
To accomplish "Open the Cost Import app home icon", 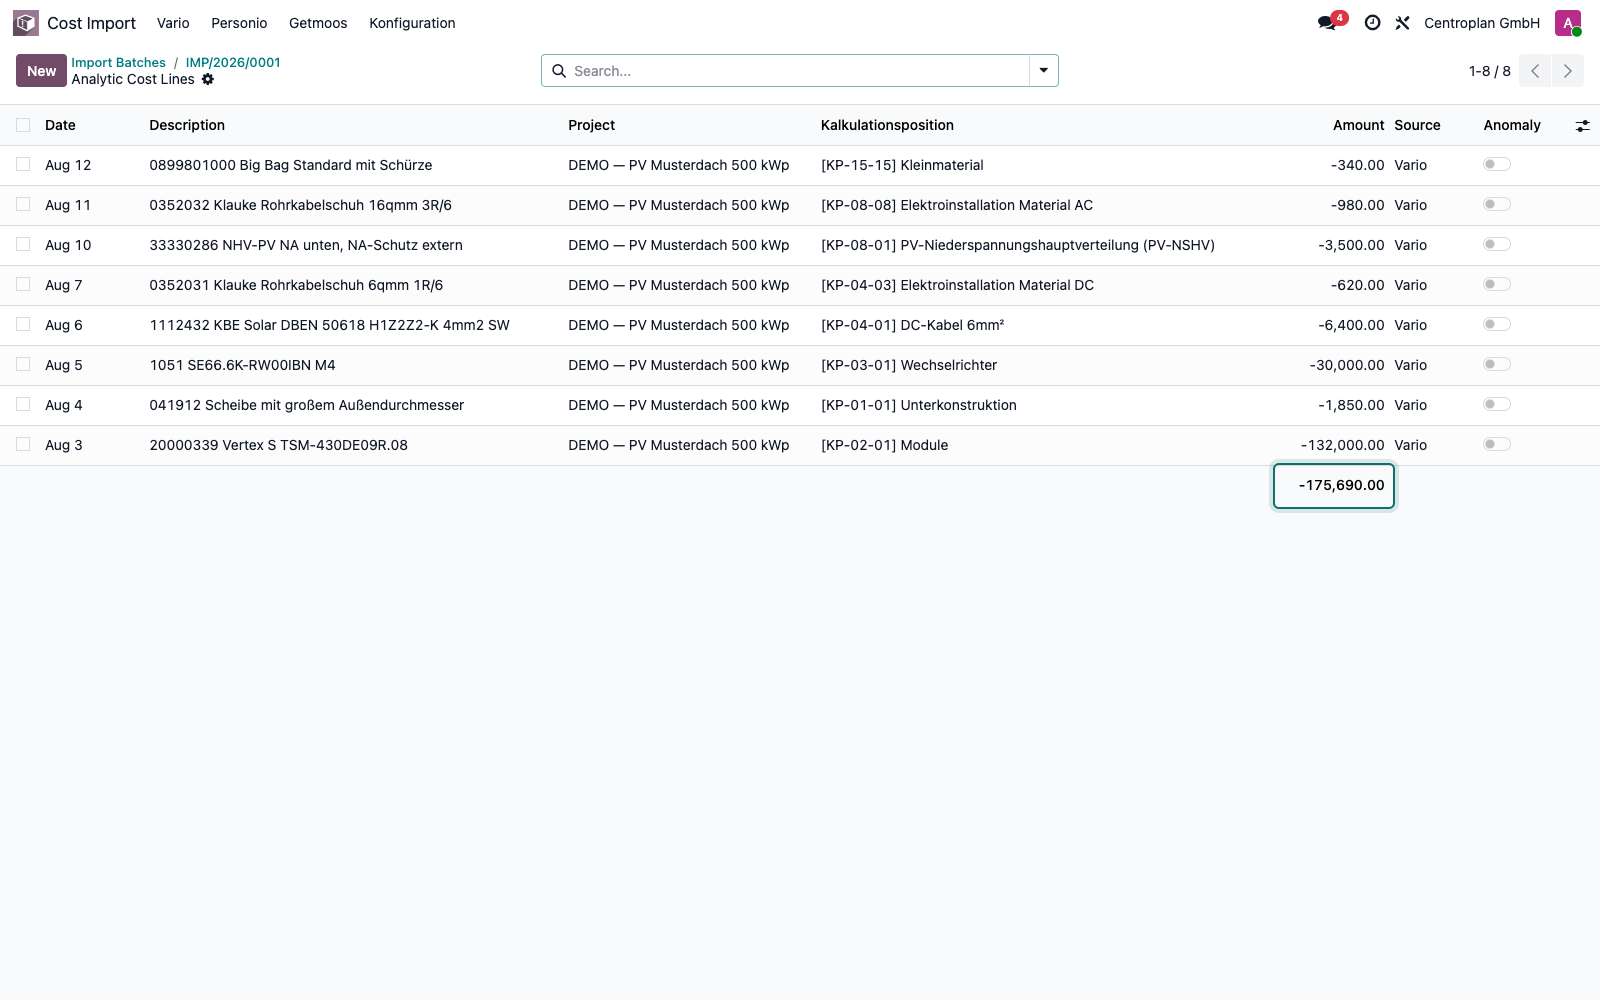I will coord(26,23).
